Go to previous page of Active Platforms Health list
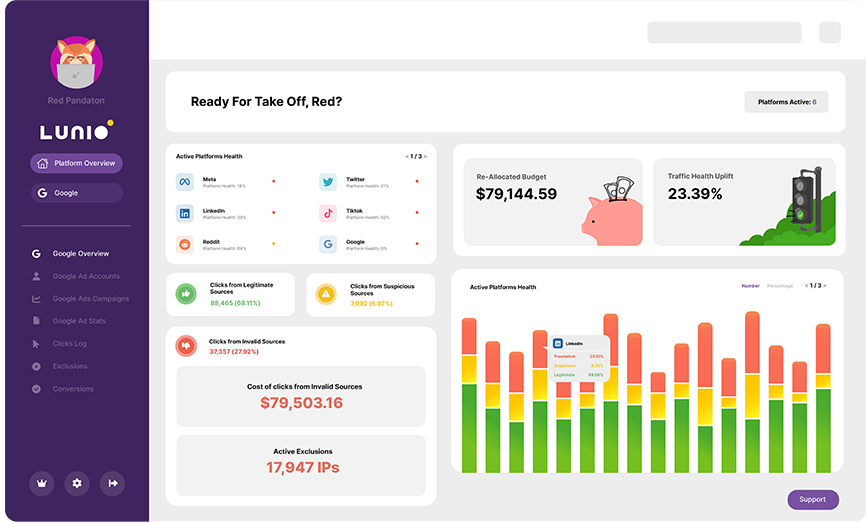This screenshot has height=523, width=867. 407,156
